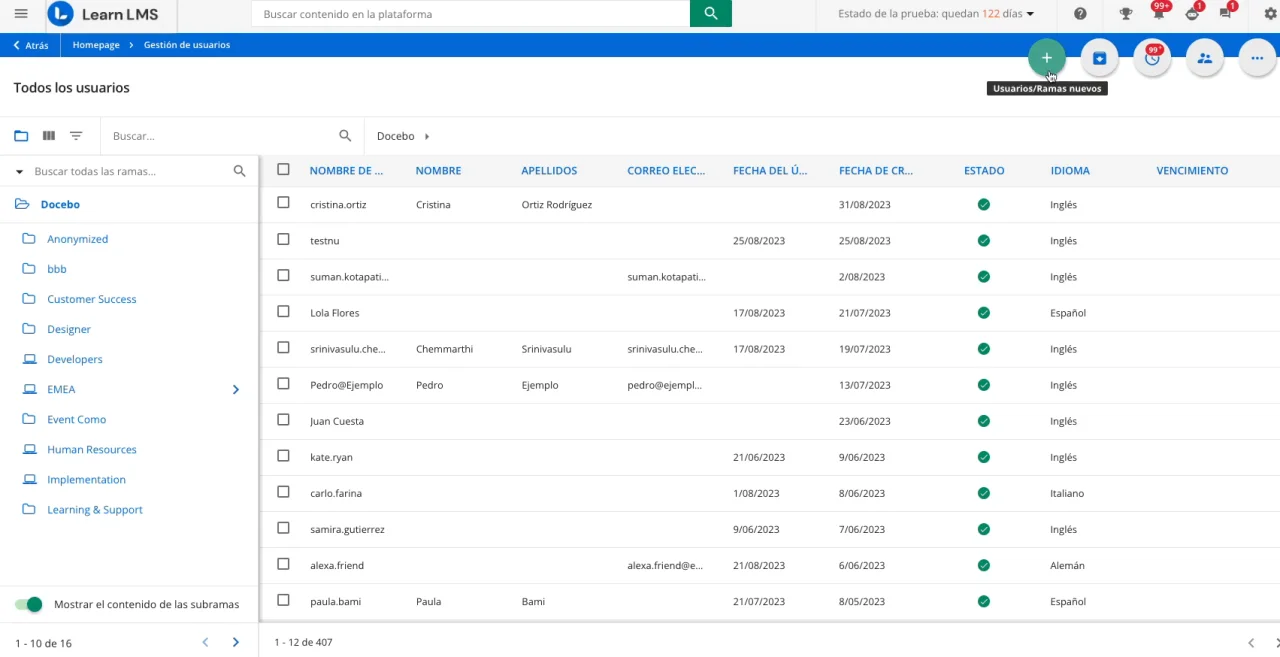Check the select-all users header checkbox
Viewport: 1280px width, 657px height.
pyautogui.click(x=283, y=170)
